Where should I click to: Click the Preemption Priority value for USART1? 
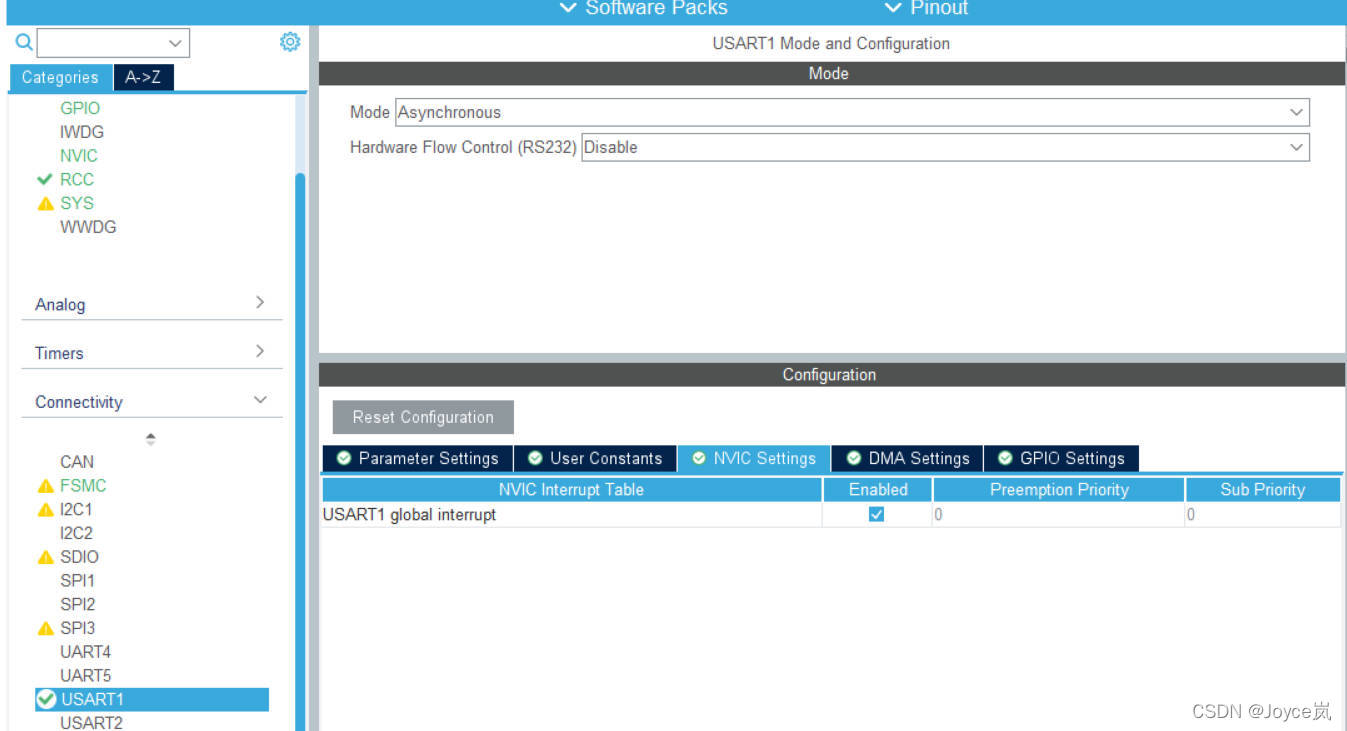(1059, 515)
